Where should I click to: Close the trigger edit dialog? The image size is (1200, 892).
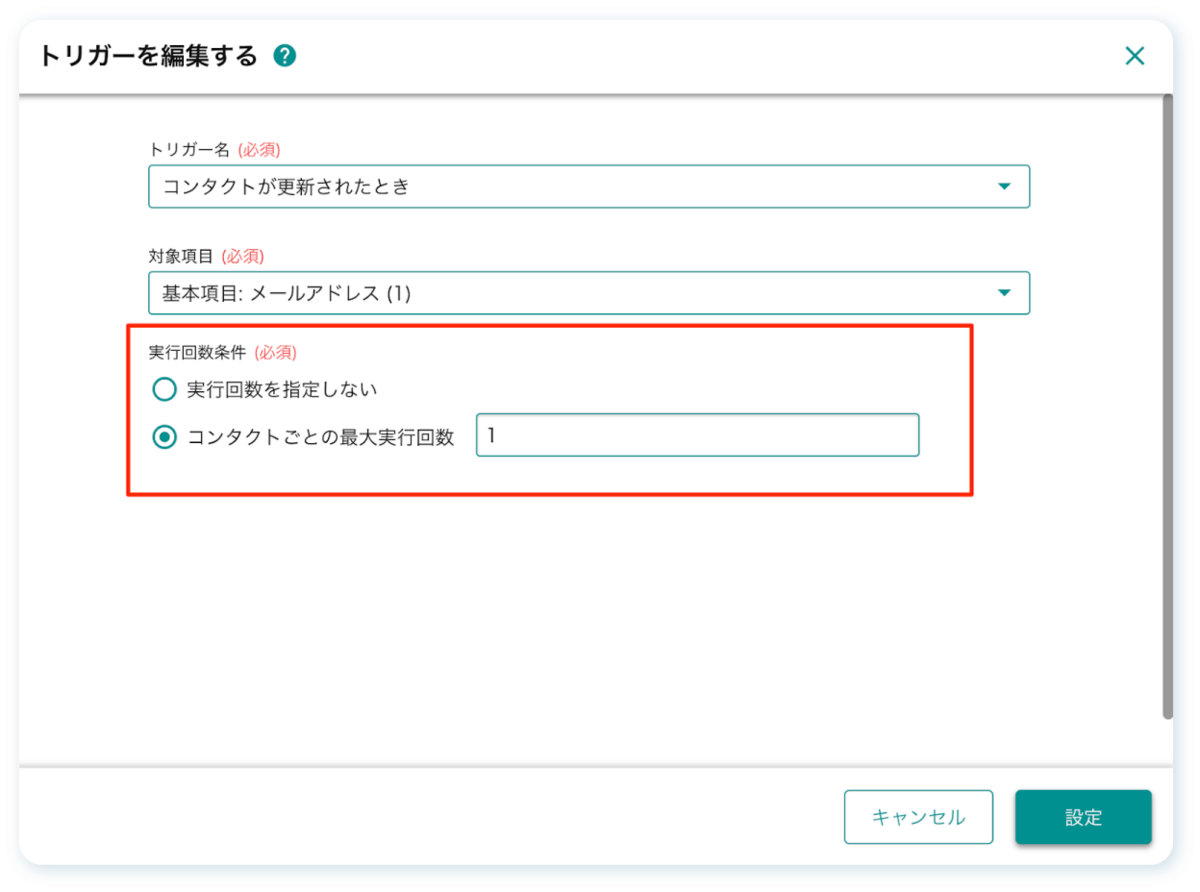pyautogui.click(x=1134, y=56)
